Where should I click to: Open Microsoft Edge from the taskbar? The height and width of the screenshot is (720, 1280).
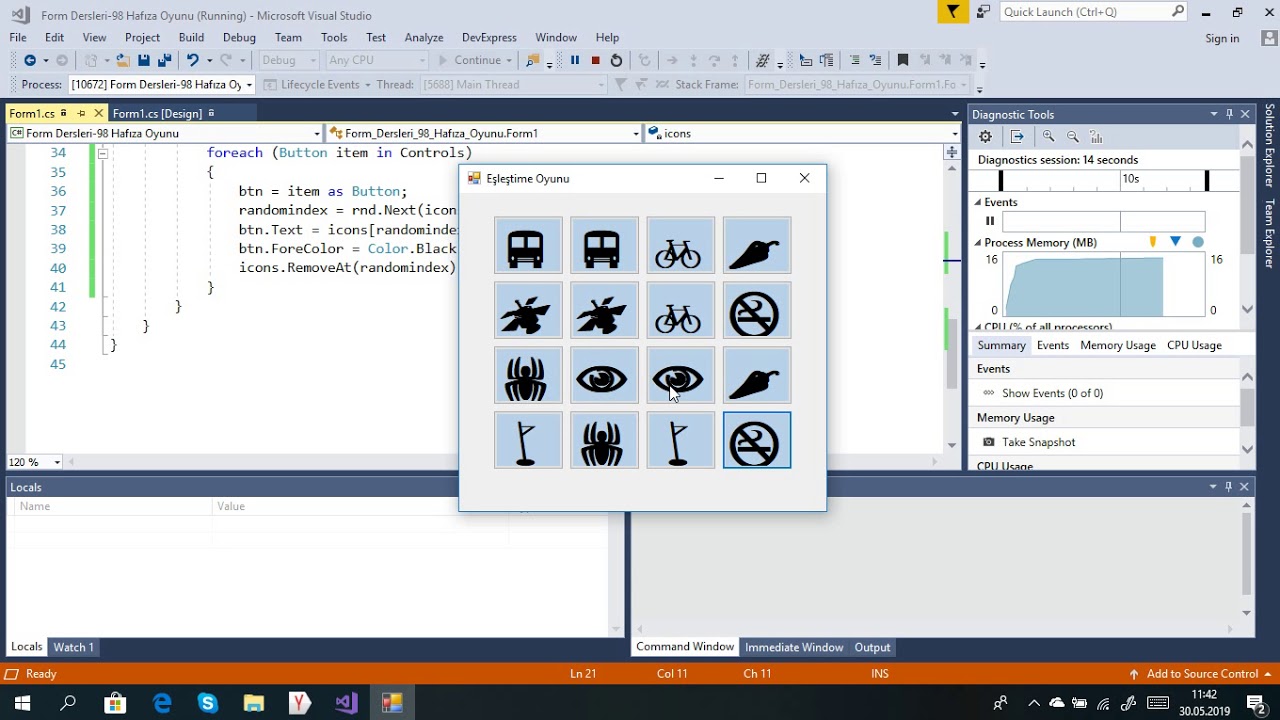pos(161,703)
